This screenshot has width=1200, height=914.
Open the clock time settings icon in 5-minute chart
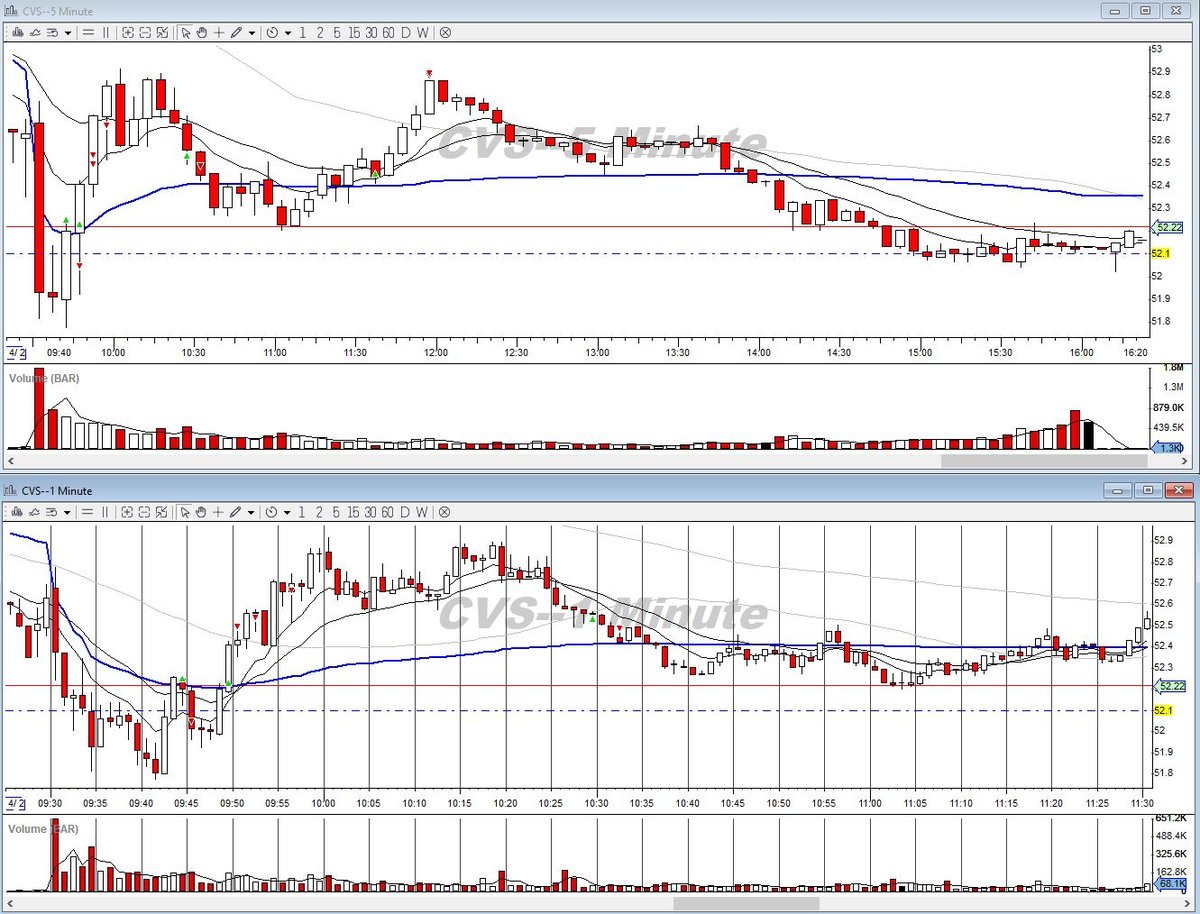[272, 32]
